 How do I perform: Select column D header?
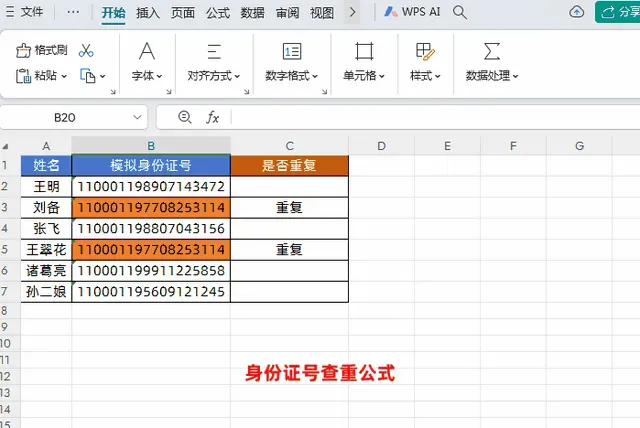(381, 146)
